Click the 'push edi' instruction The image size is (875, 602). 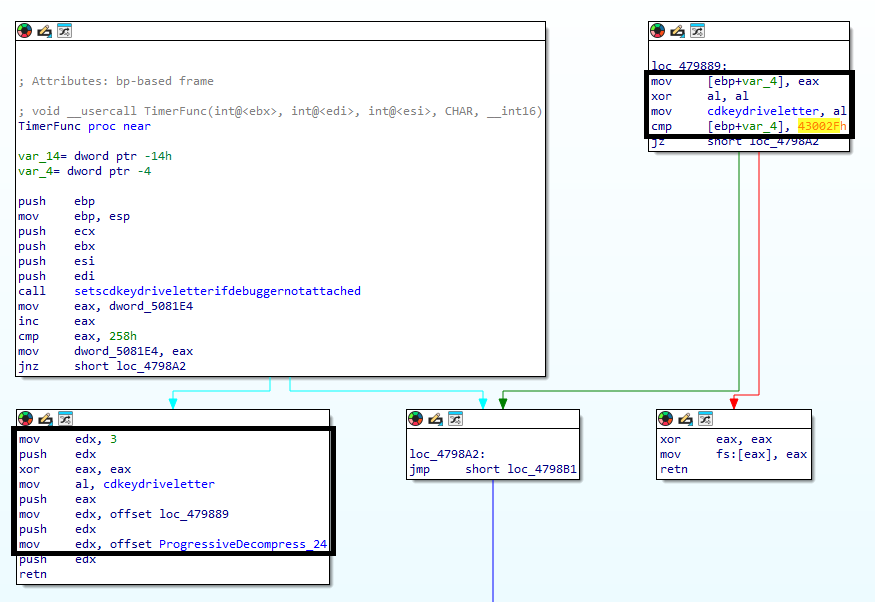56,276
